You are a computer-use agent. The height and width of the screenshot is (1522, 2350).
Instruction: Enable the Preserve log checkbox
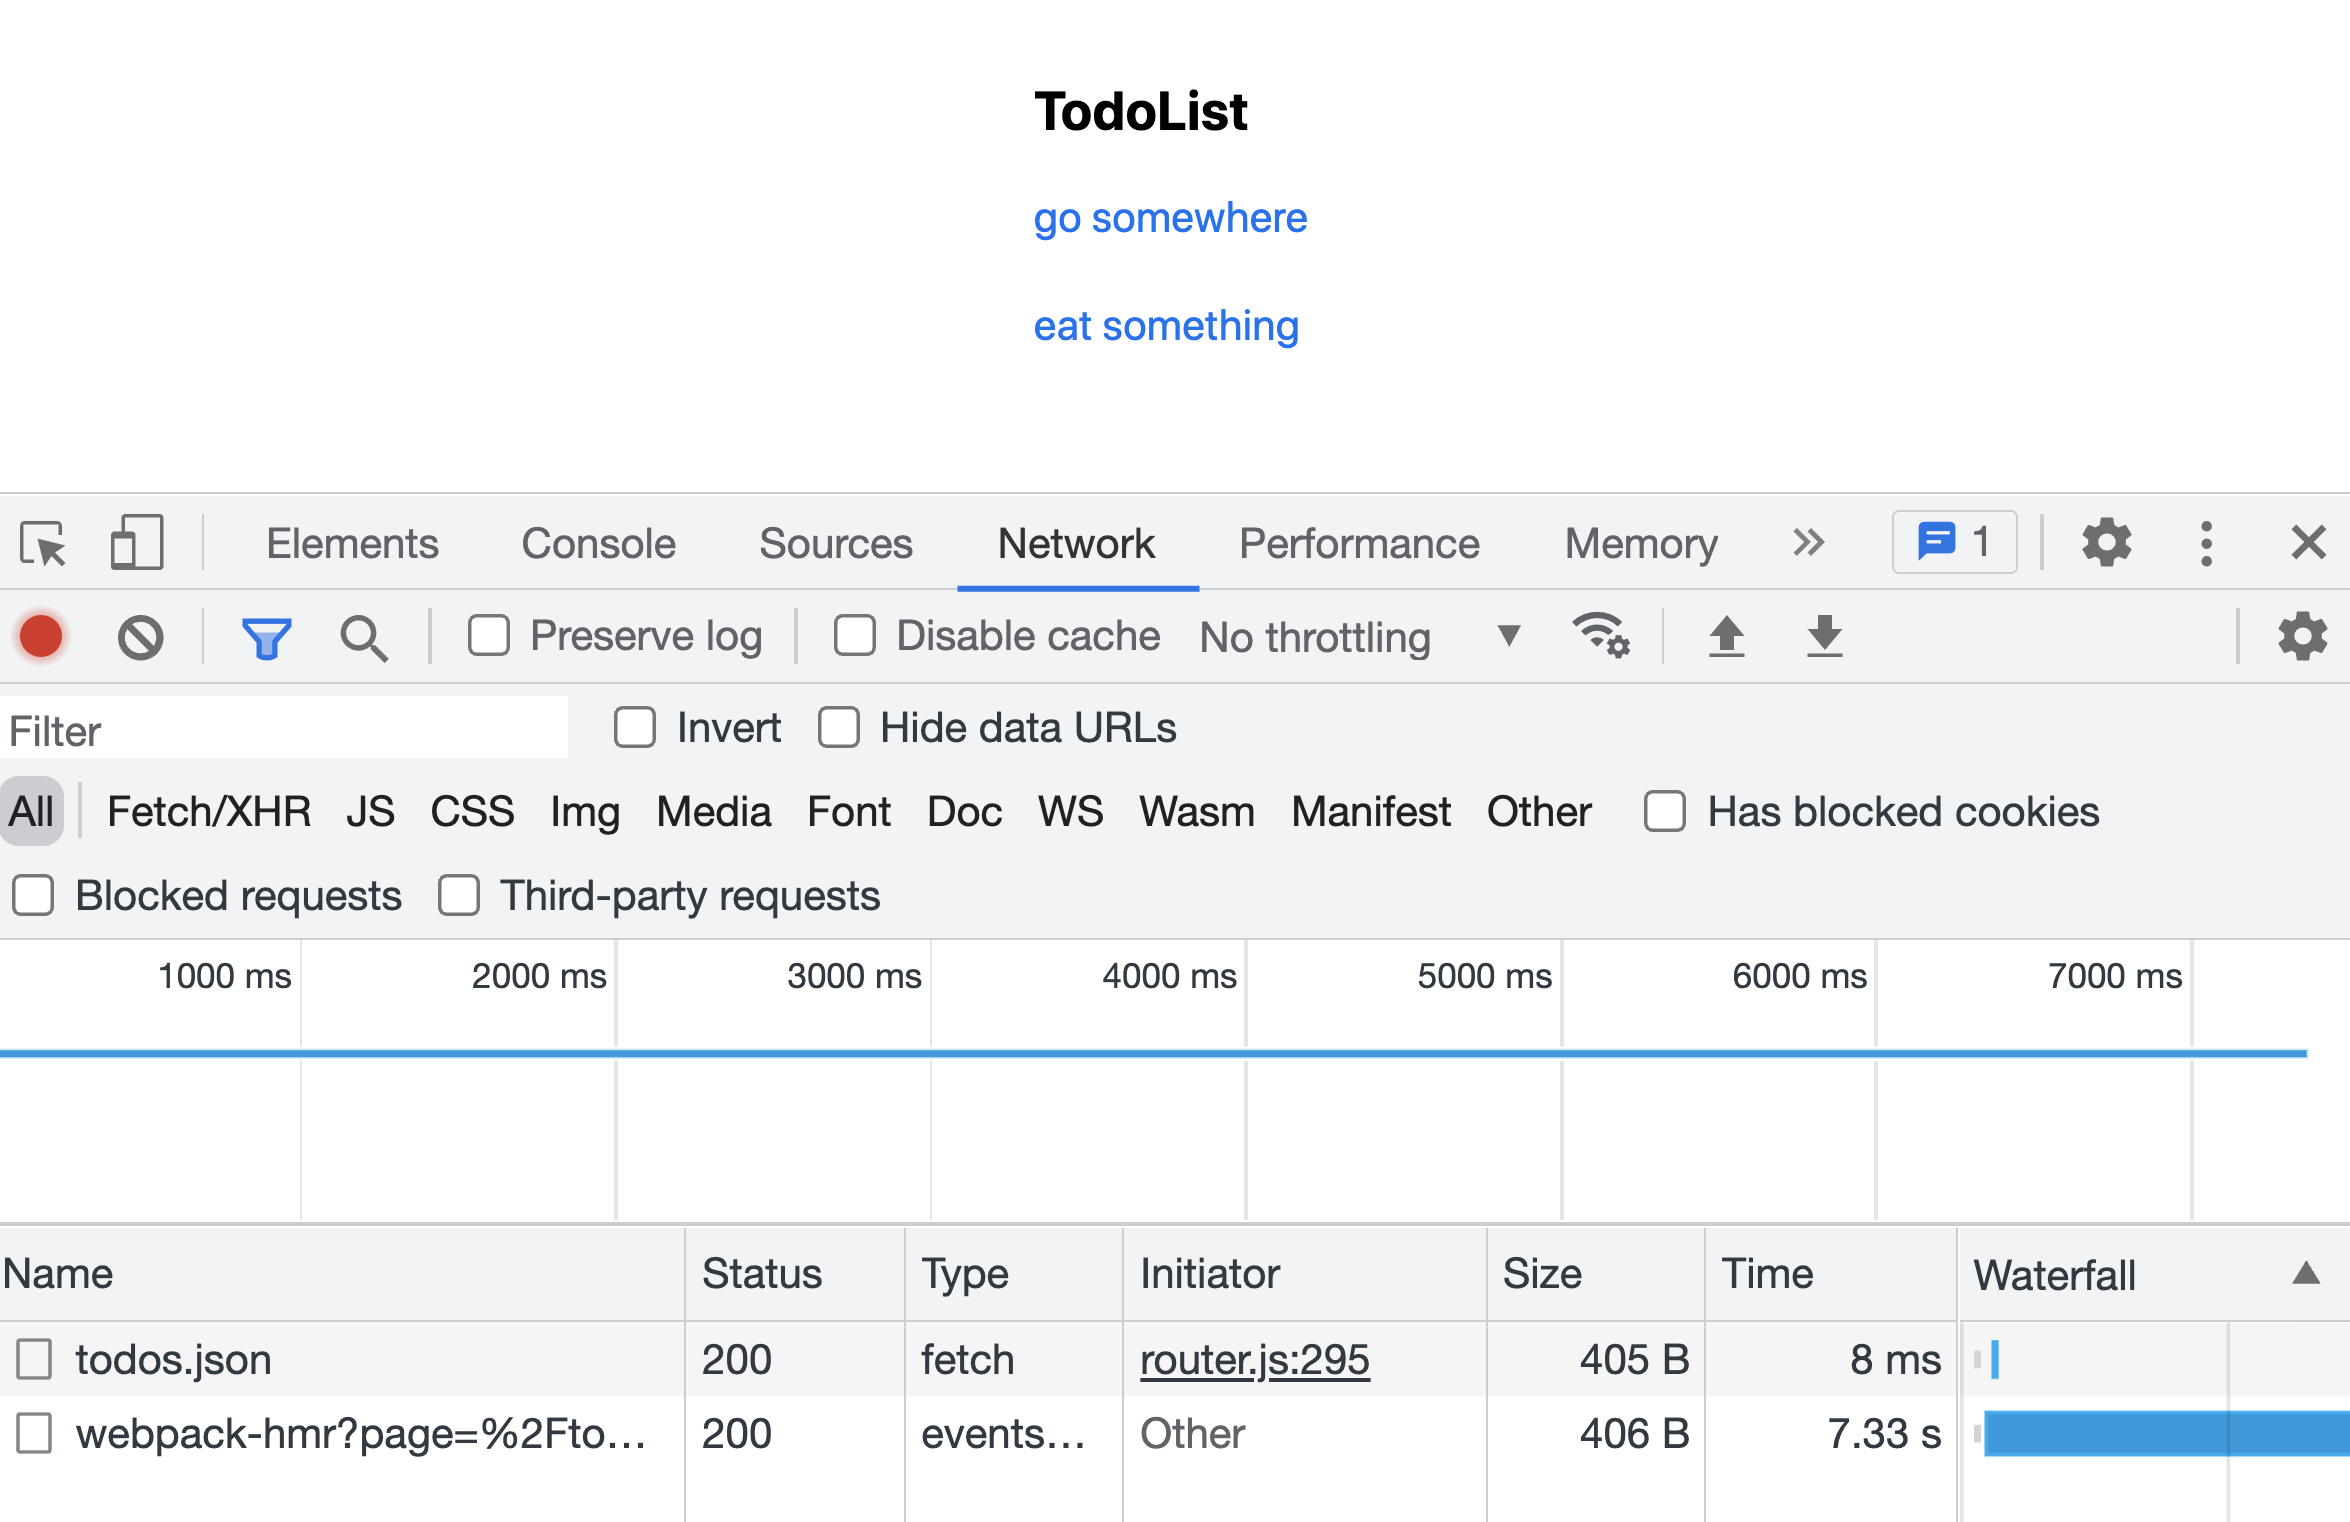tap(489, 636)
